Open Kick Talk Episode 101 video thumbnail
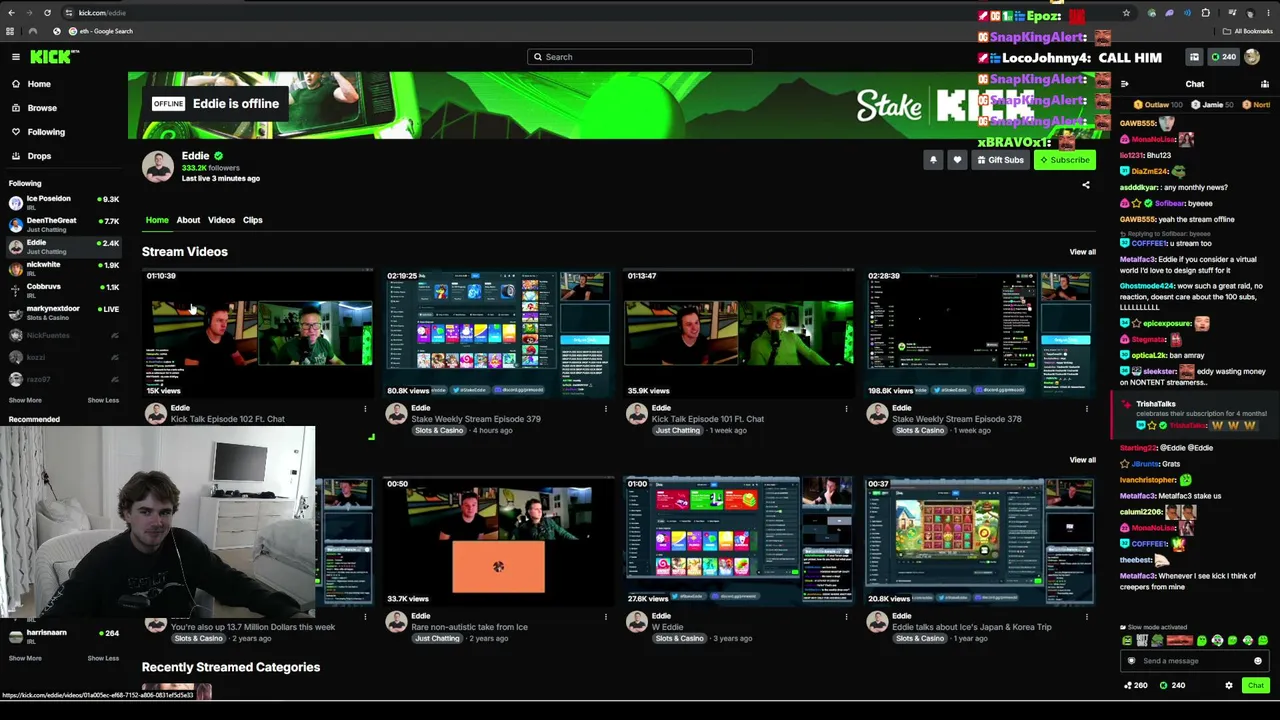Viewport: 1280px width, 720px height. coord(739,334)
